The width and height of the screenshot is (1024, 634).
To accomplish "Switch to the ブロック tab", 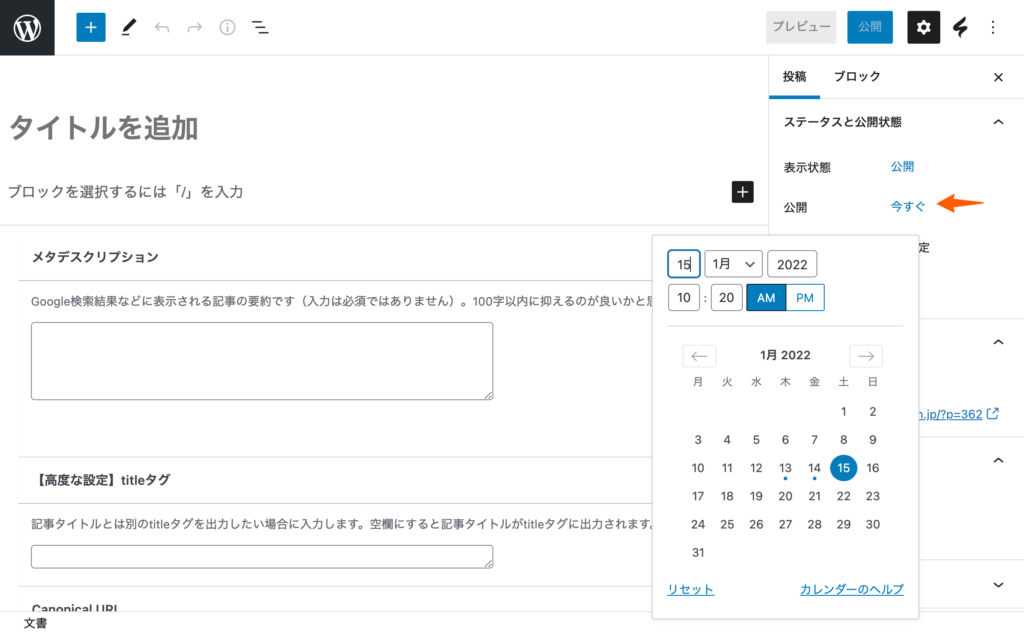I will [857, 77].
